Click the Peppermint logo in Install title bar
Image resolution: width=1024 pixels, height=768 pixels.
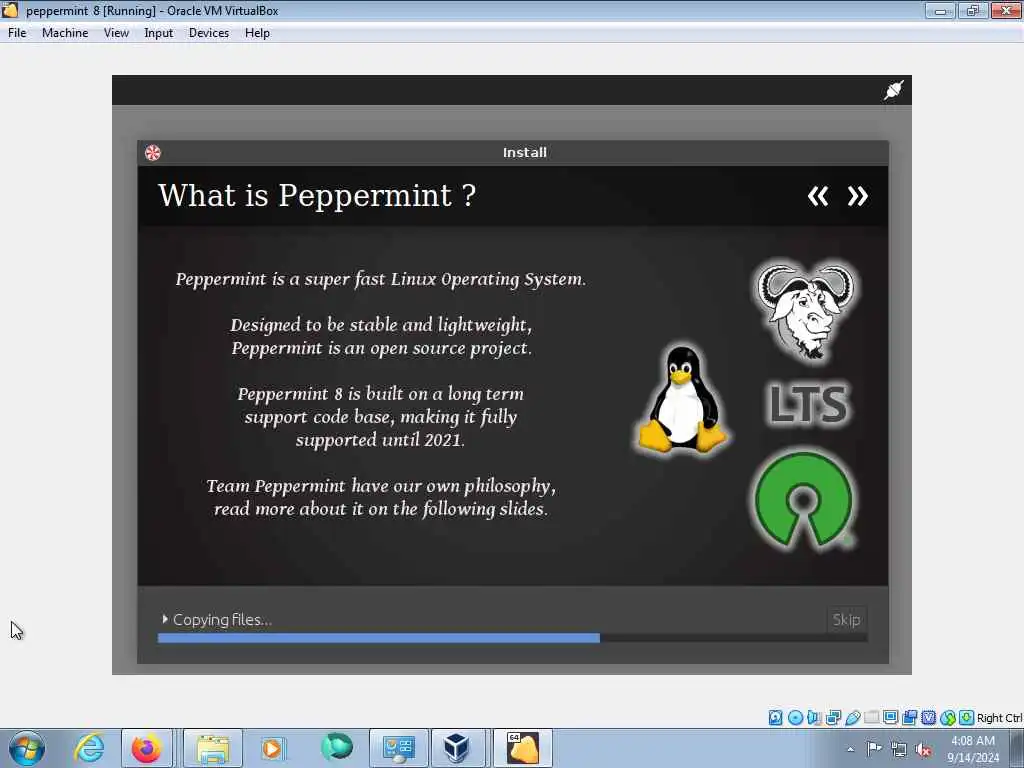(x=153, y=153)
